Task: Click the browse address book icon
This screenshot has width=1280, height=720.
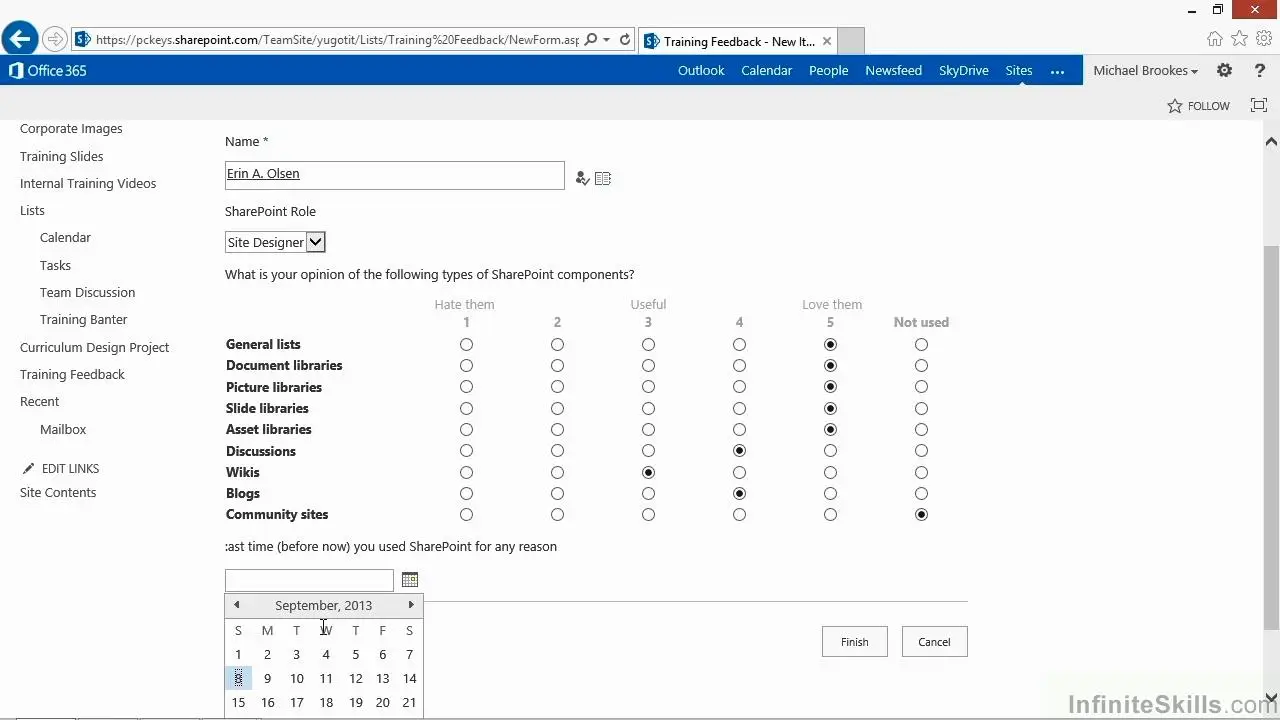Action: (x=603, y=178)
